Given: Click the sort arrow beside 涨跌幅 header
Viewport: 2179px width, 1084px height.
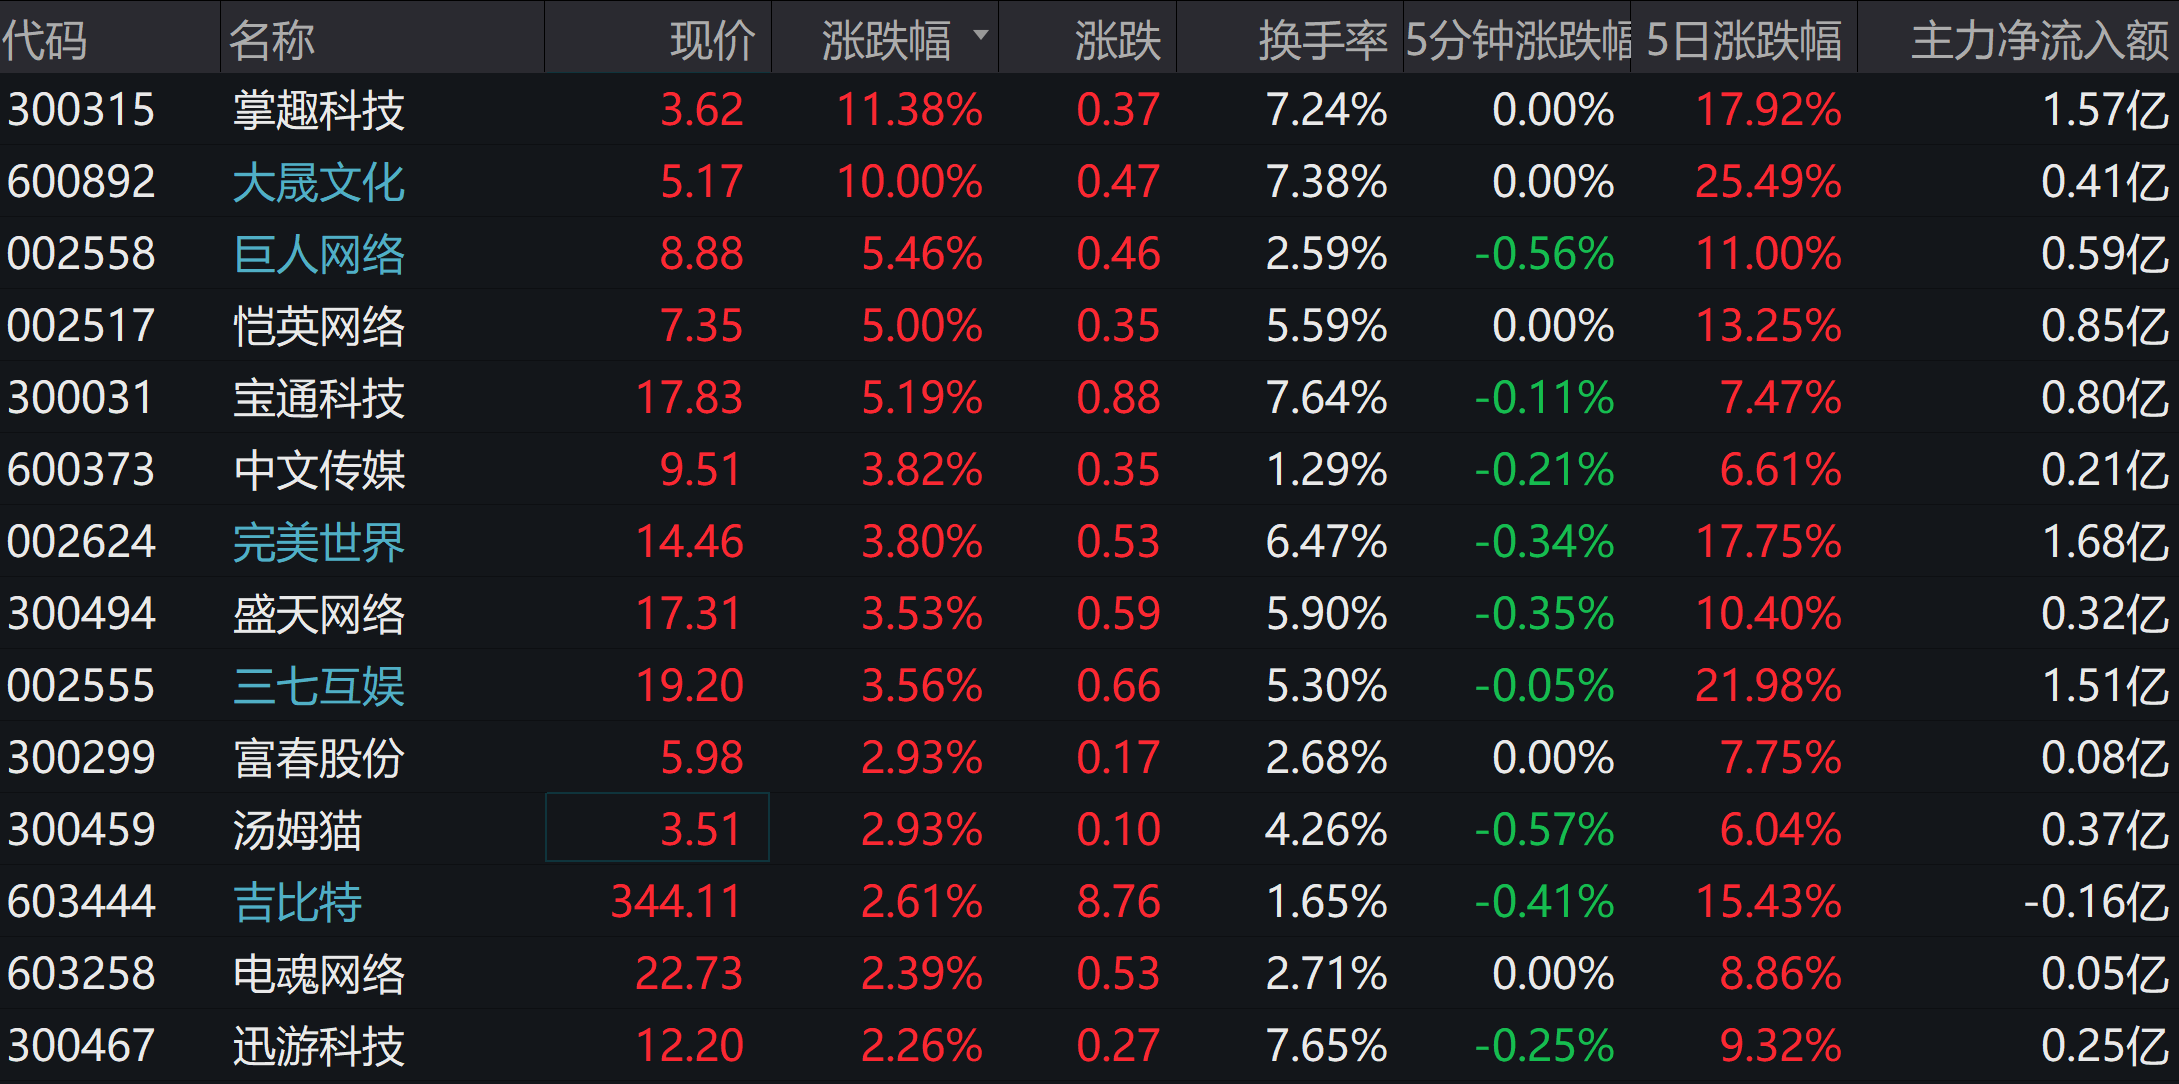Looking at the screenshot, I should [980, 35].
